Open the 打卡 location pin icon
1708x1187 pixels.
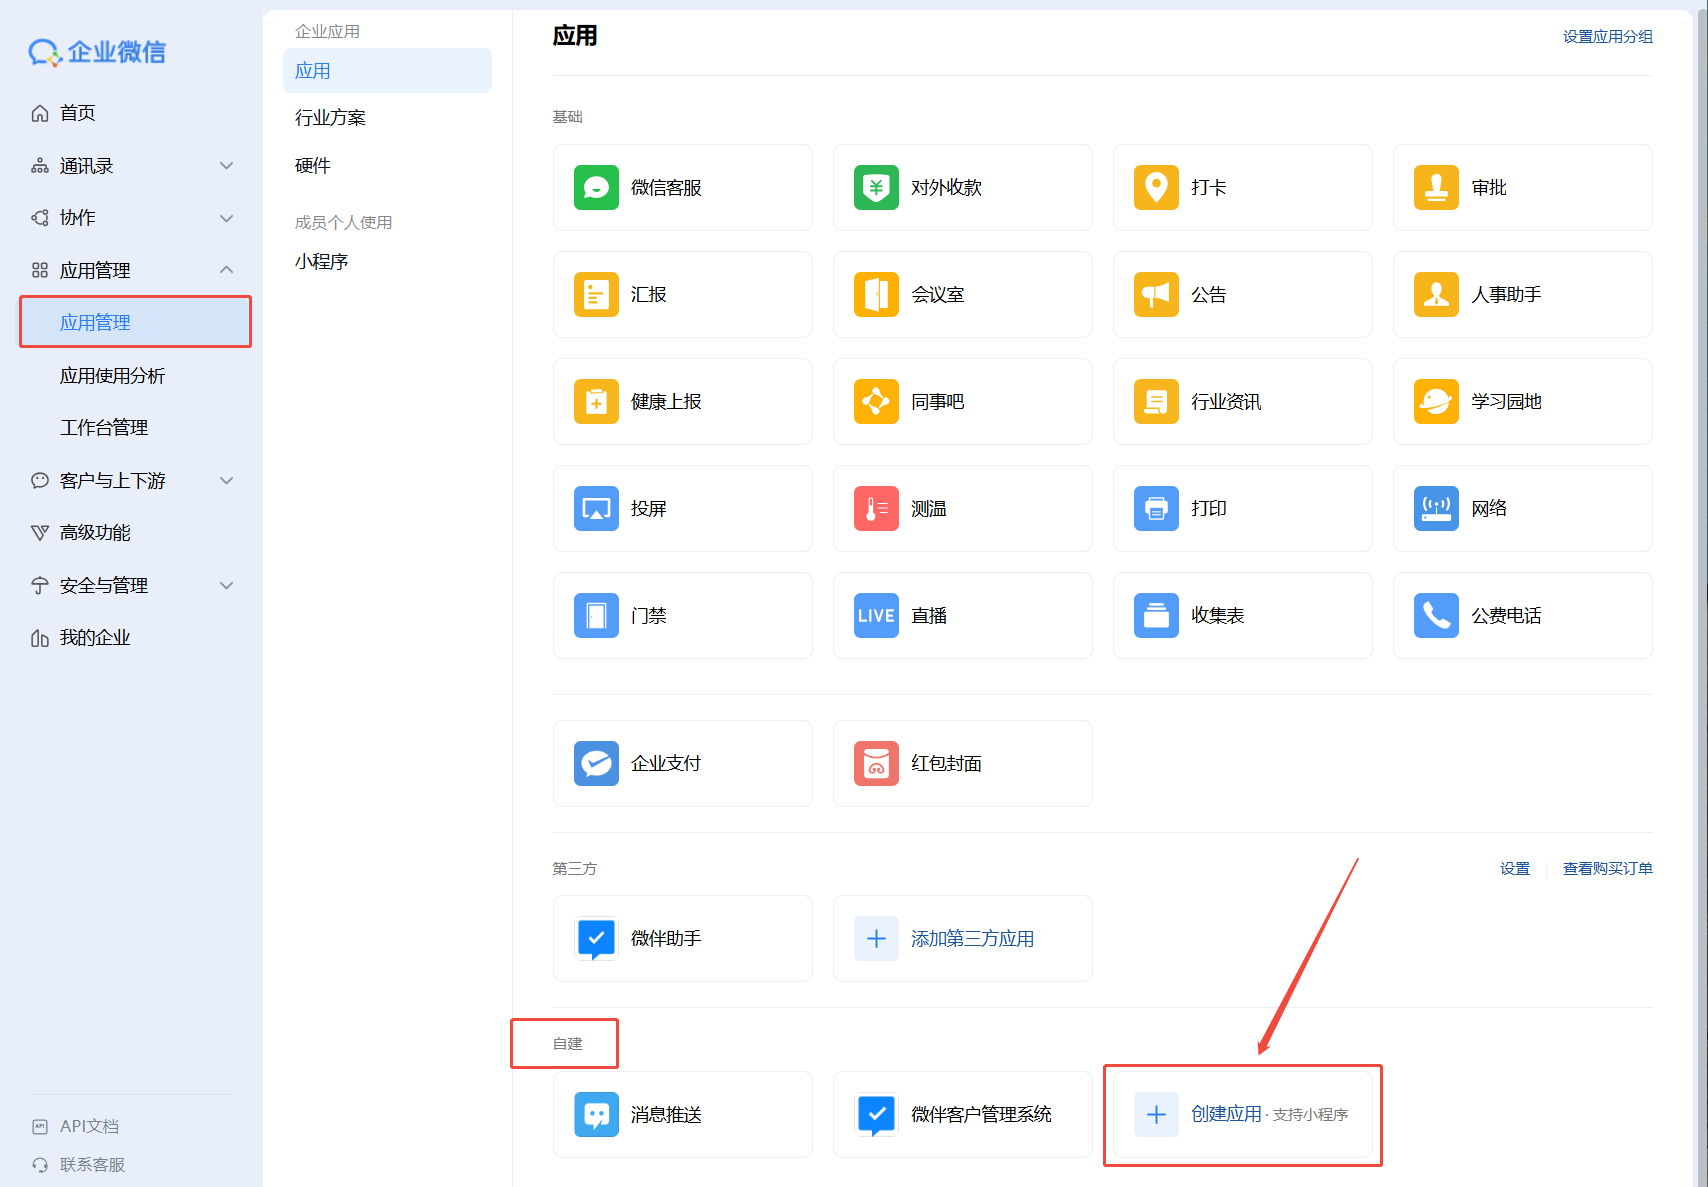click(x=1156, y=188)
